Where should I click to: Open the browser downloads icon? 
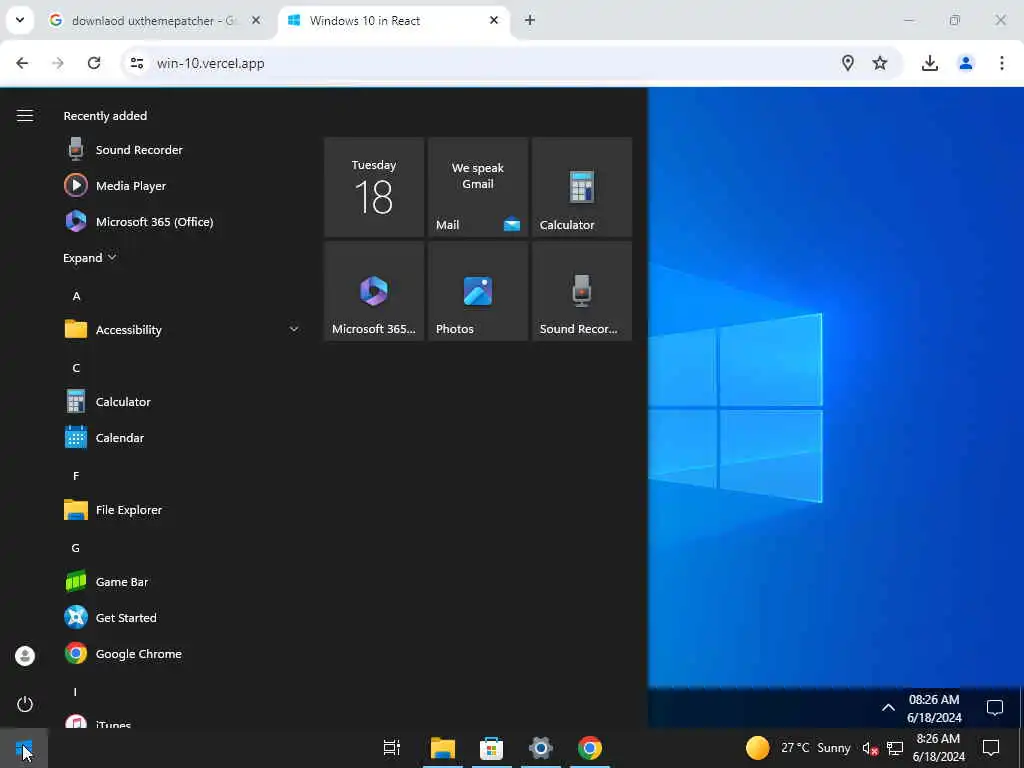930,63
